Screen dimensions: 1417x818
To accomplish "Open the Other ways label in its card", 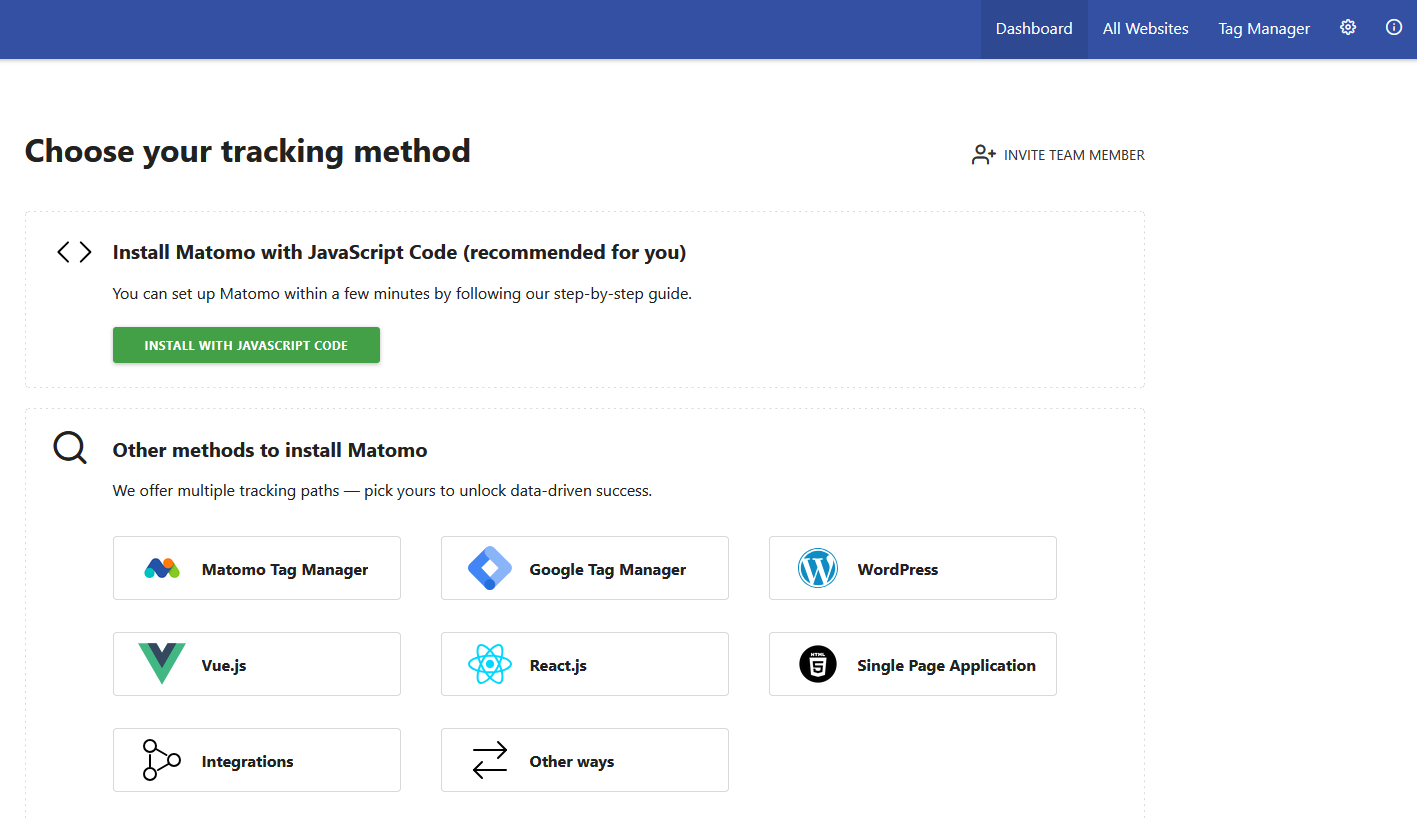I will pos(572,761).
